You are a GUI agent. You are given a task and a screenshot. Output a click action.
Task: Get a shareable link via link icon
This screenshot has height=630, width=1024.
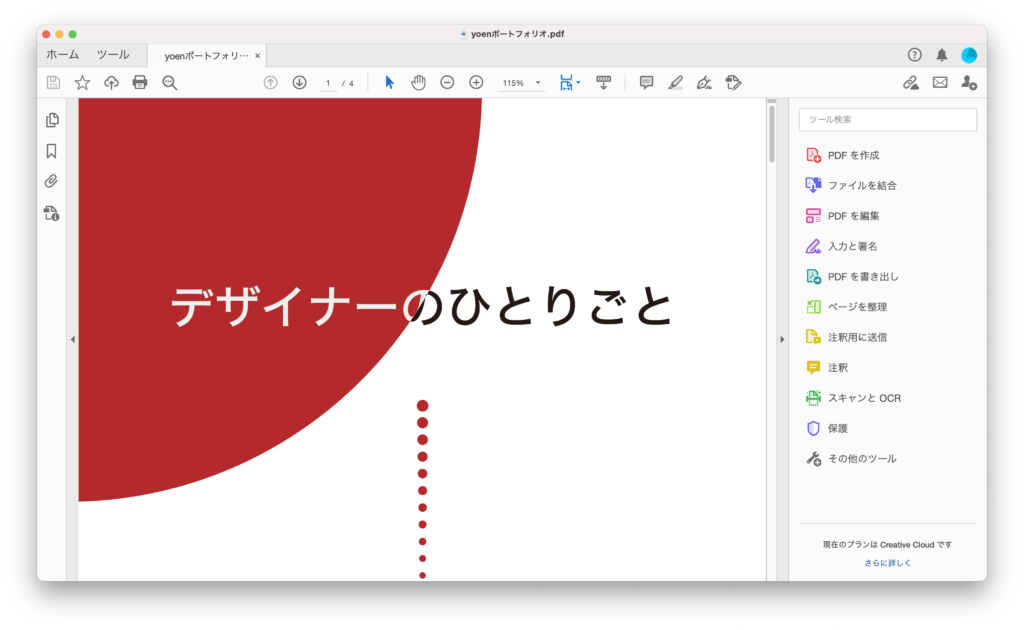(x=909, y=82)
